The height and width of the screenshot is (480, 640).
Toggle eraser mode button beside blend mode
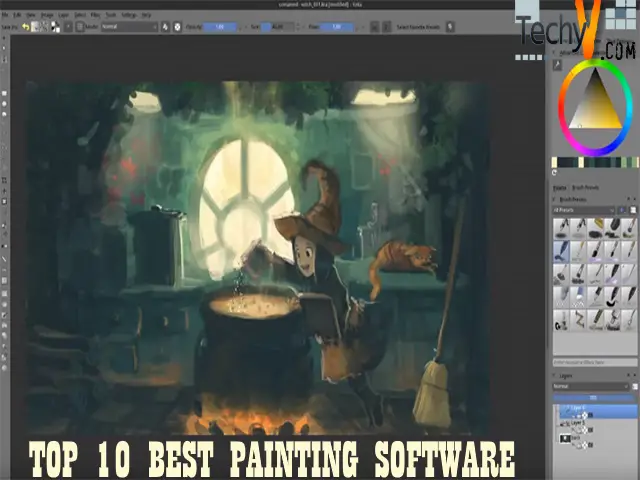165,27
